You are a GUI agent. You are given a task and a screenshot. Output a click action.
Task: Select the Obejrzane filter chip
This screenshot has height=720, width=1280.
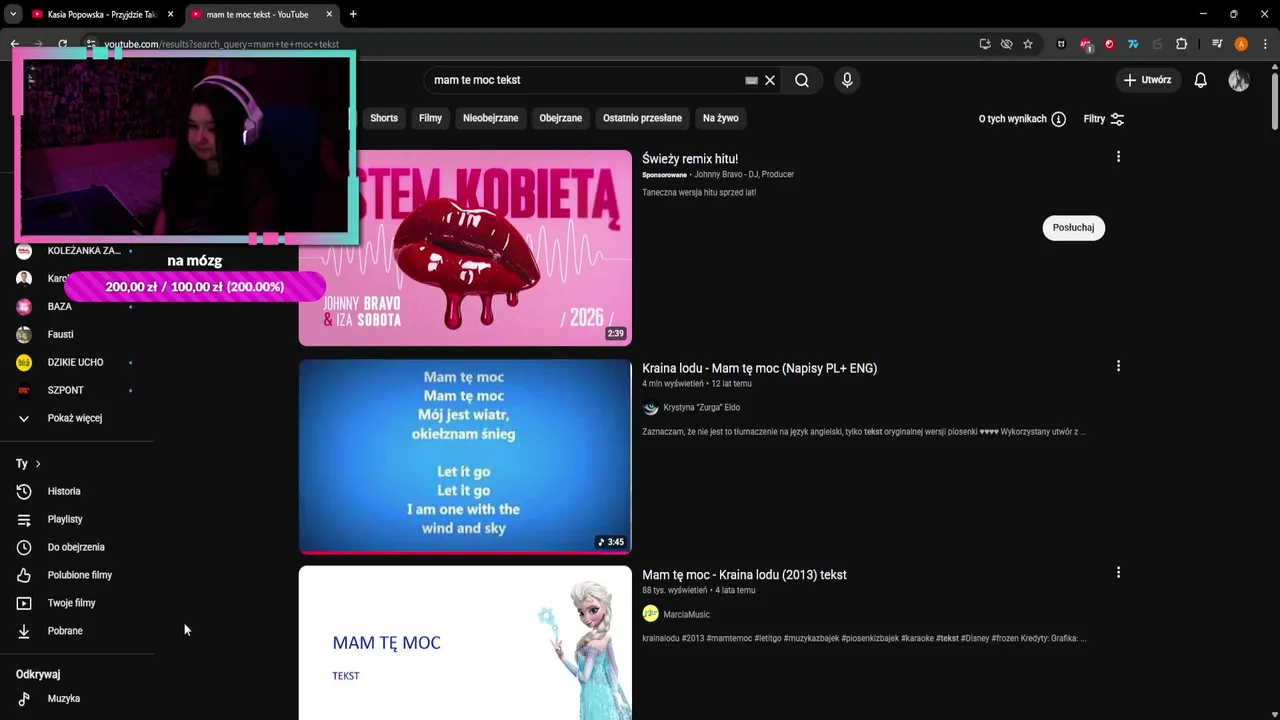560,118
